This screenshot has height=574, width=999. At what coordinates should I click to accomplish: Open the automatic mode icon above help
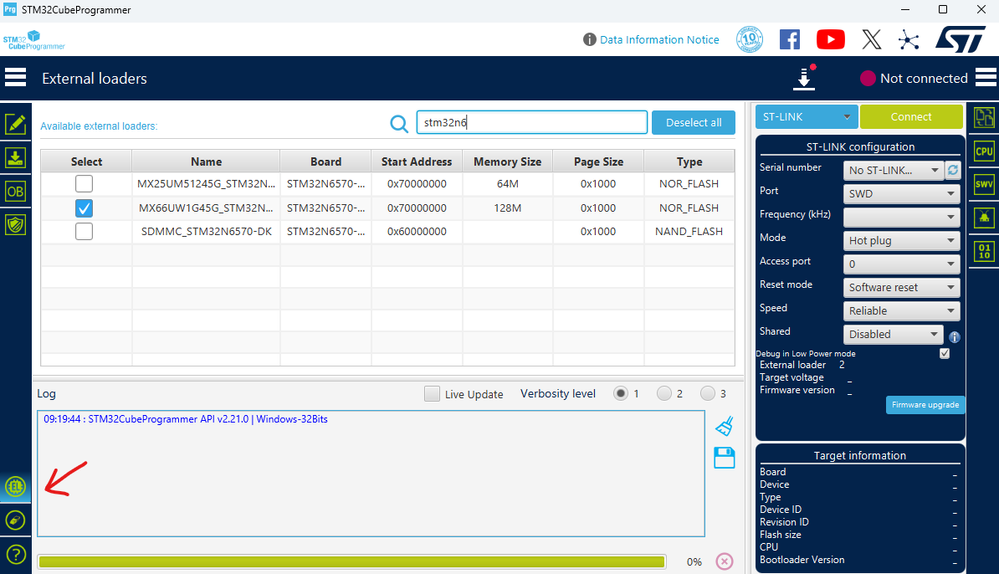[x=15, y=520]
